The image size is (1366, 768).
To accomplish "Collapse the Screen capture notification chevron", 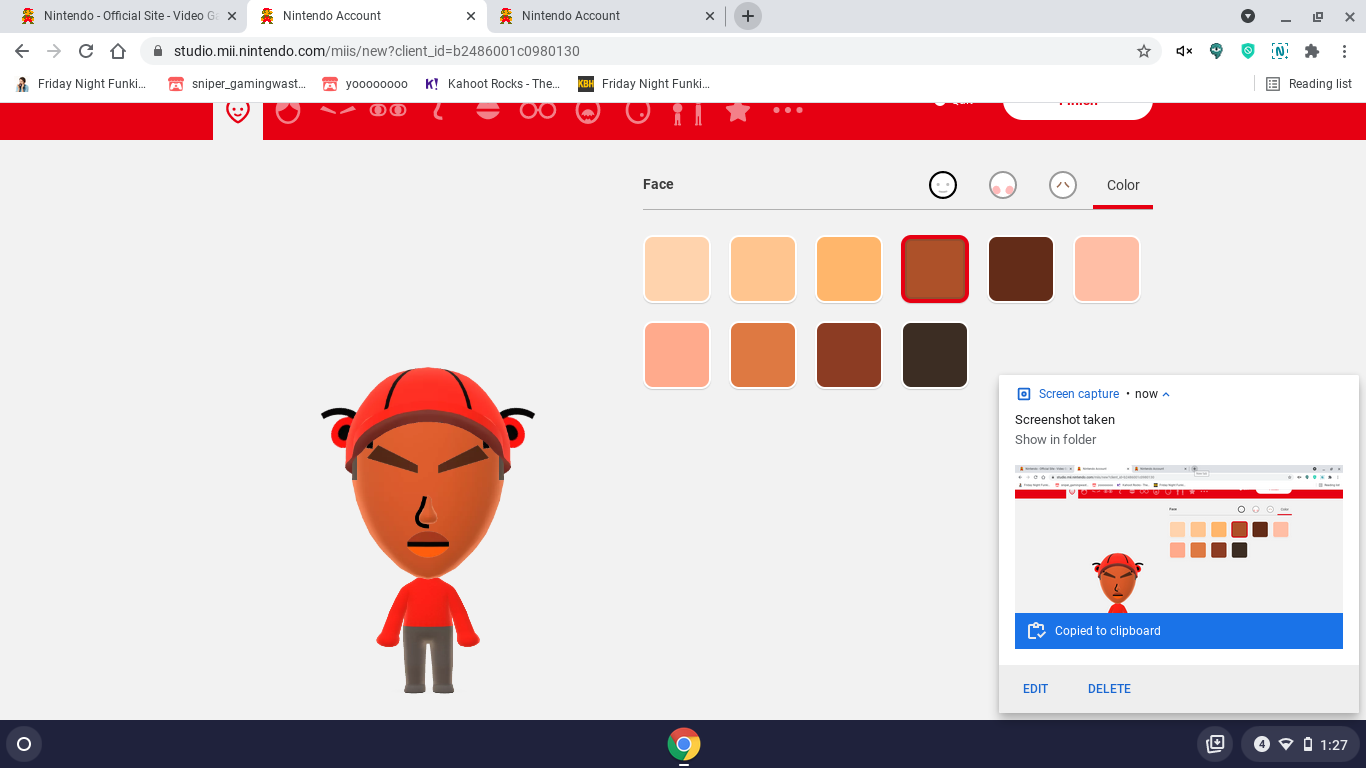I will (1166, 394).
